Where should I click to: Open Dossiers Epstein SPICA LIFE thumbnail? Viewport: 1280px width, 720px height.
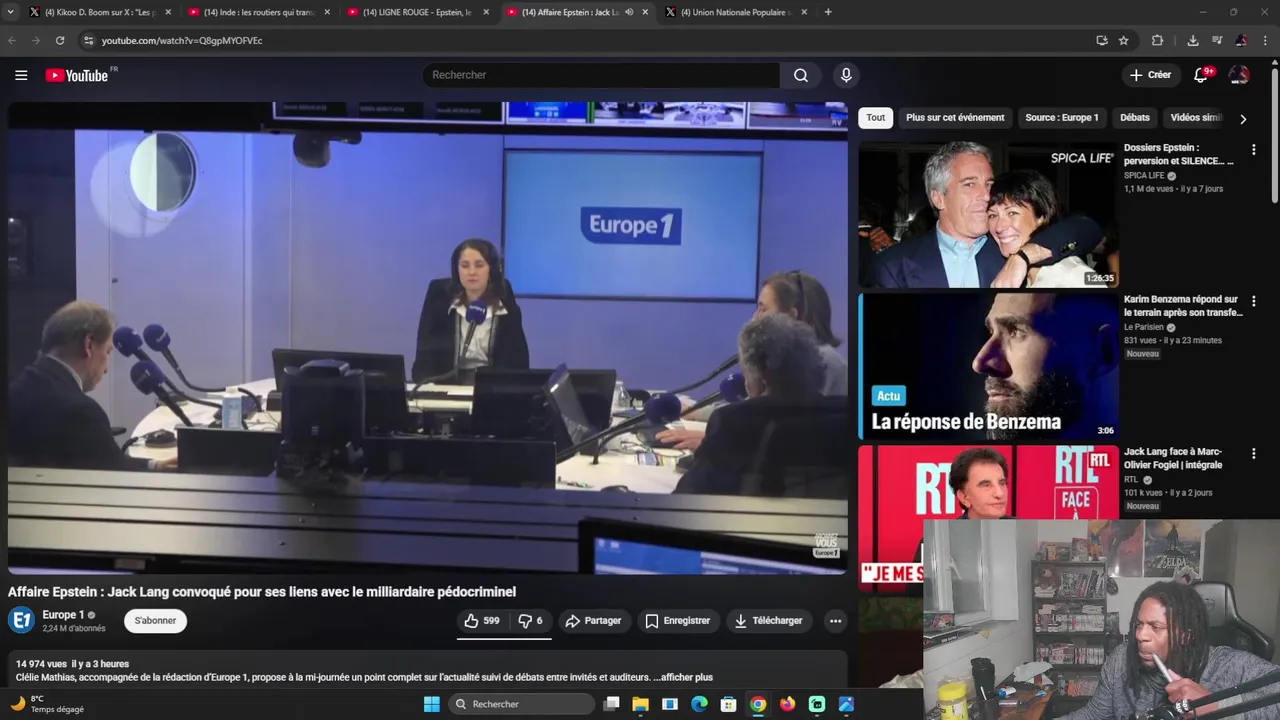pos(988,215)
